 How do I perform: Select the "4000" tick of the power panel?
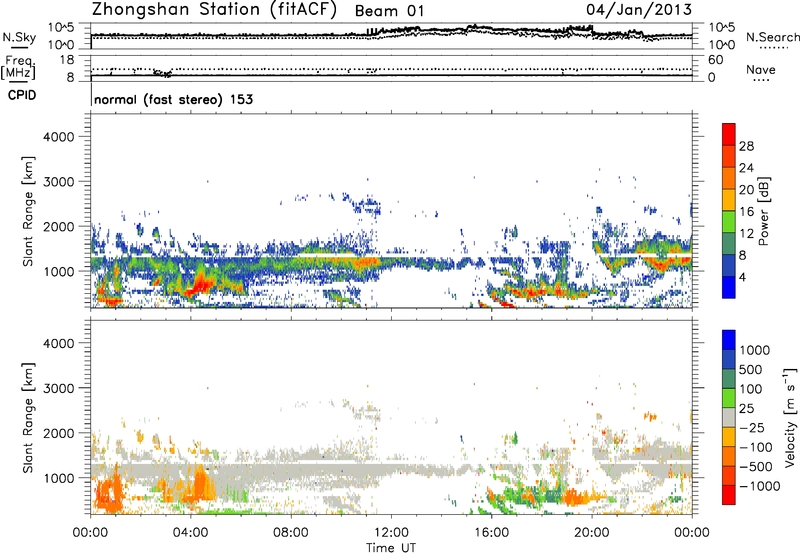click(x=58, y=137)
